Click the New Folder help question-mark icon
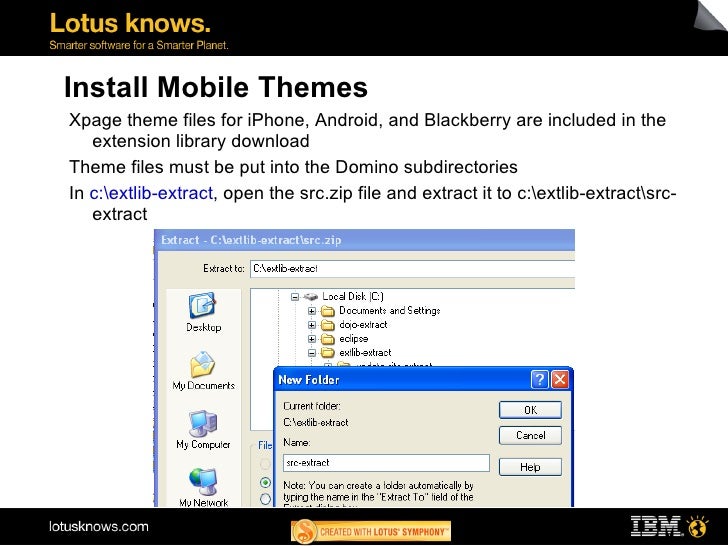 540,380
